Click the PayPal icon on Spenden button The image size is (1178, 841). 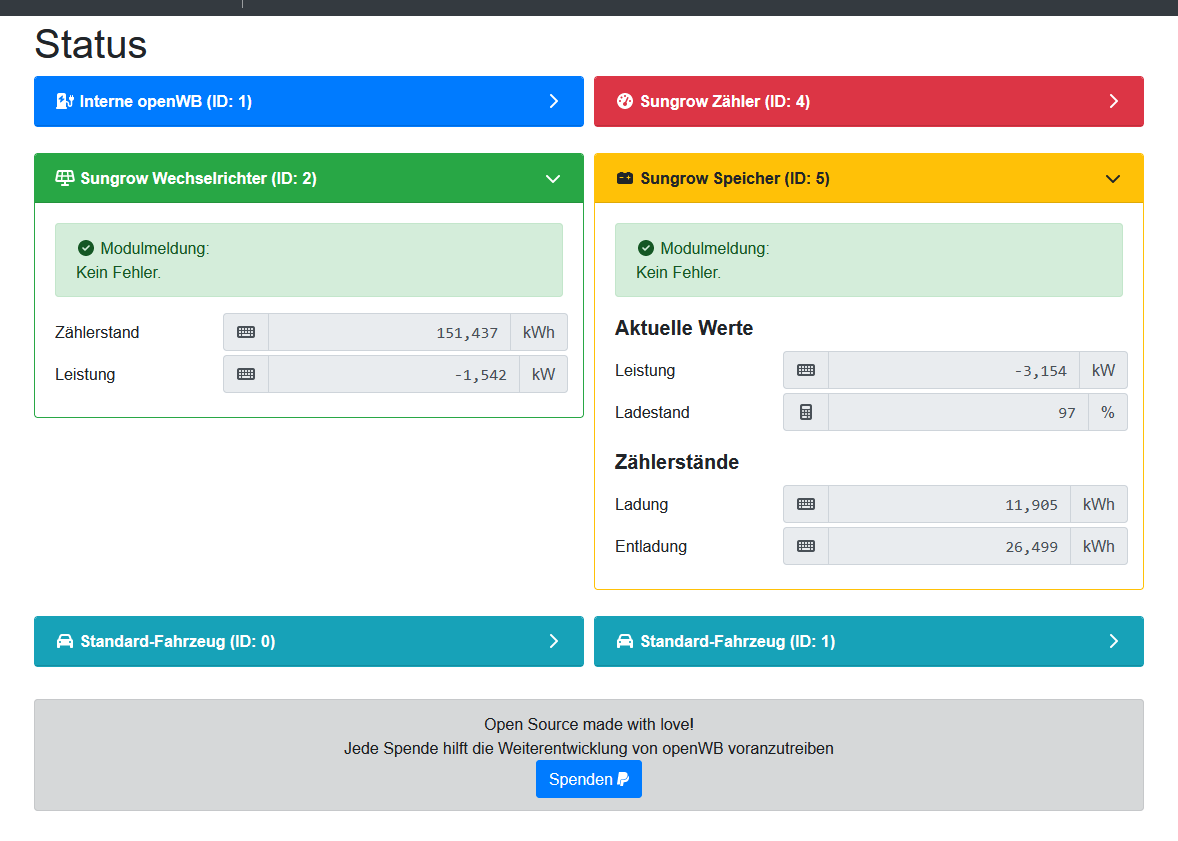(623, 779)
